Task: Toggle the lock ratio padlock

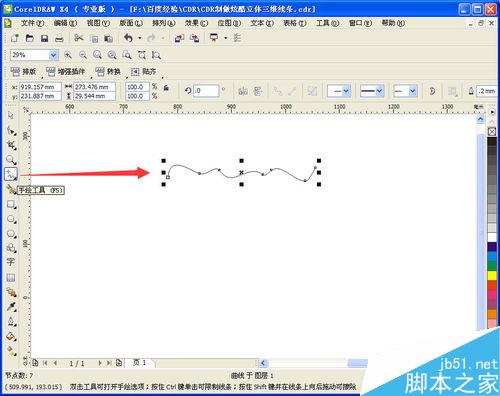Action: 166,88
